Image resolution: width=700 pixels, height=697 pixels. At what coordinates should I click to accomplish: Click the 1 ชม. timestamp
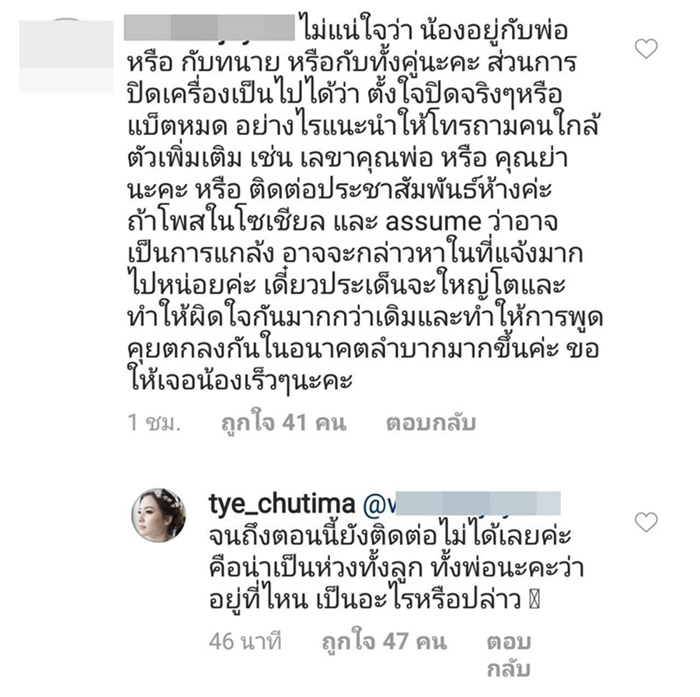tap(154, 422)
